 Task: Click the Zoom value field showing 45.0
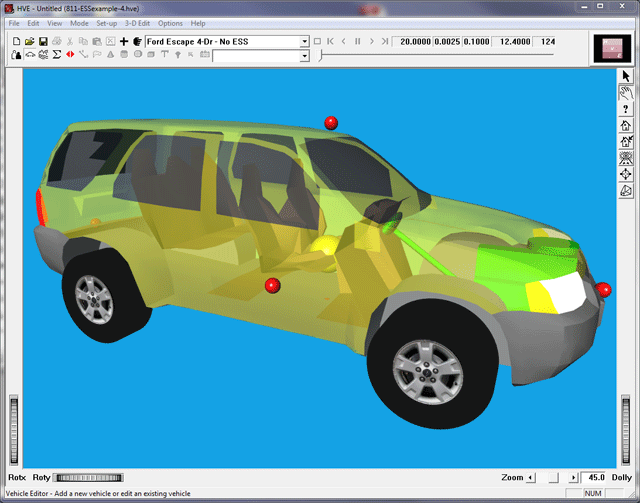pos(596,478)
